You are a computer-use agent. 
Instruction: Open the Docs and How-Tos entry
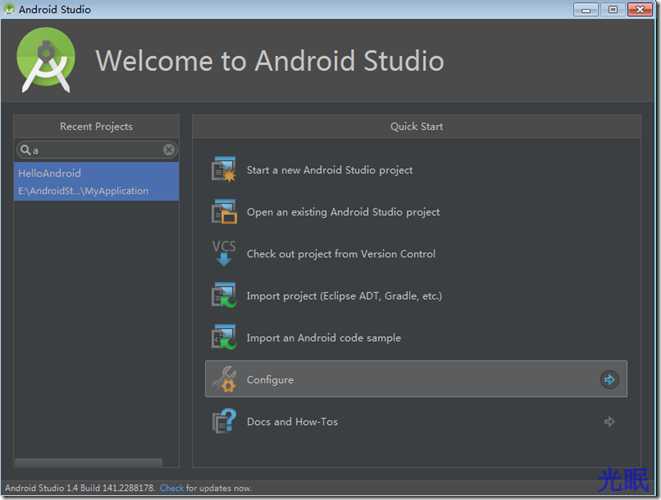click(x=416, y=421)
